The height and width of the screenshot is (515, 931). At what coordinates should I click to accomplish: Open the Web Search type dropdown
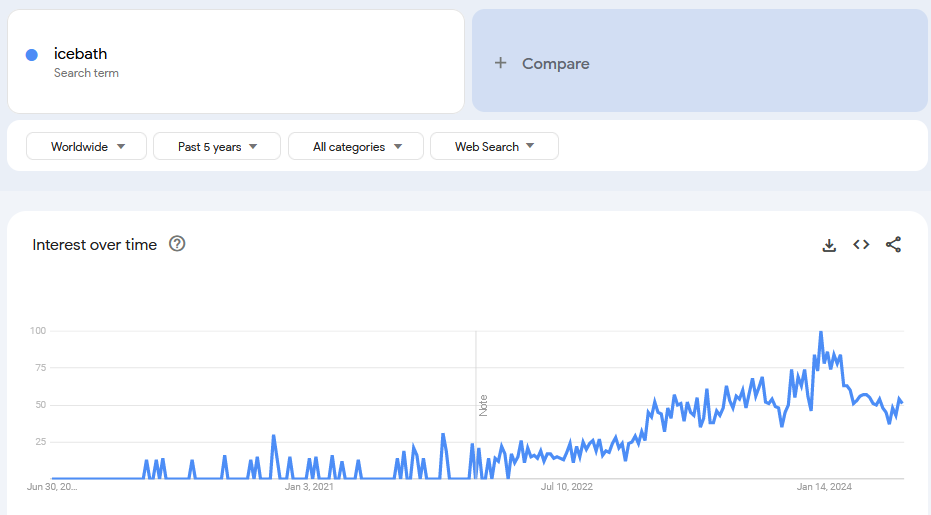[494, 146]
